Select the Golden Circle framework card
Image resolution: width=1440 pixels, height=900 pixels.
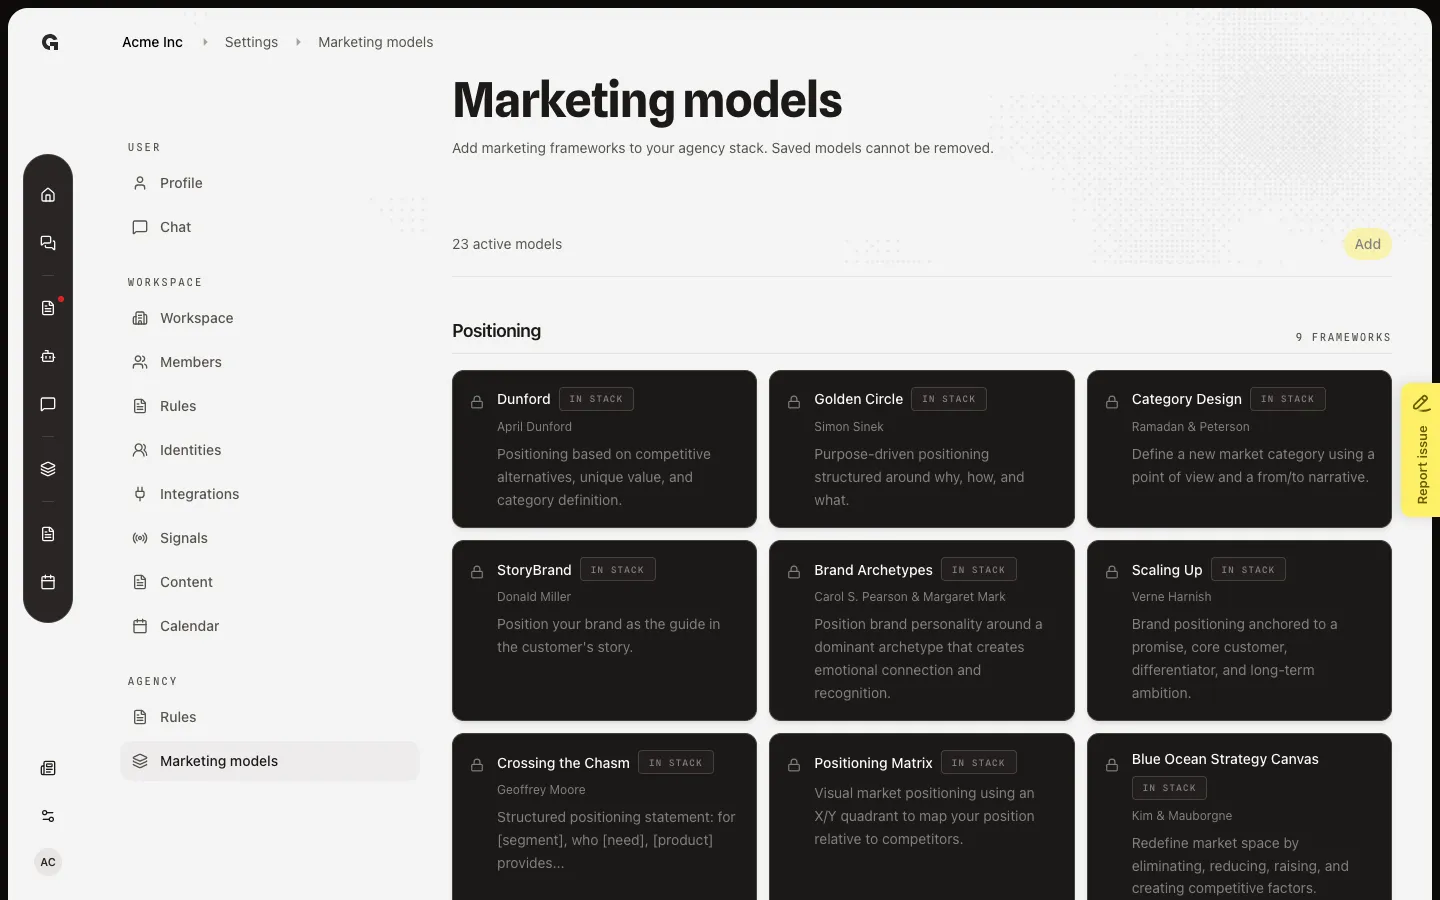[922, 449]
